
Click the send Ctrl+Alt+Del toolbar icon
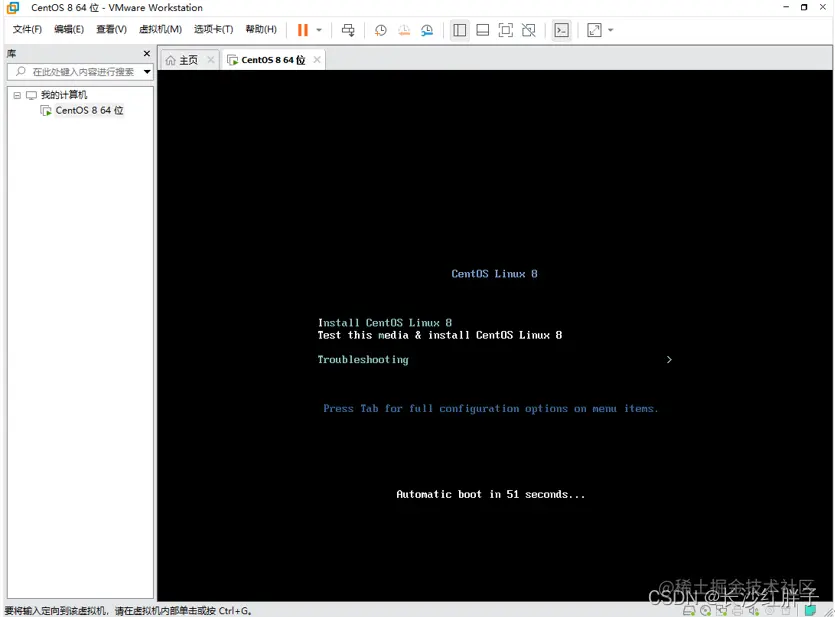pos(348,30)
